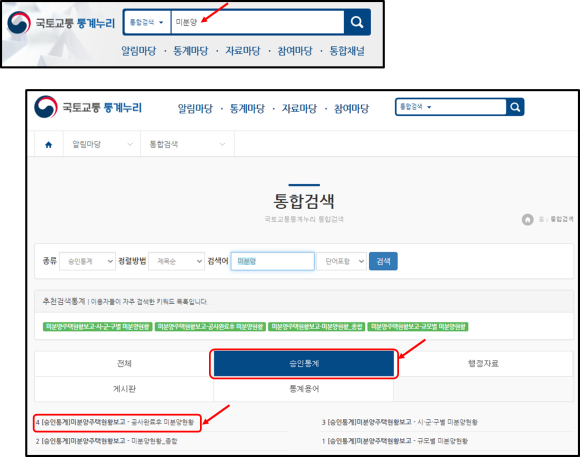Screen dimensions: 580x457
Task: Click green tag 미분양현황_종합
Action: click(317, 327)
